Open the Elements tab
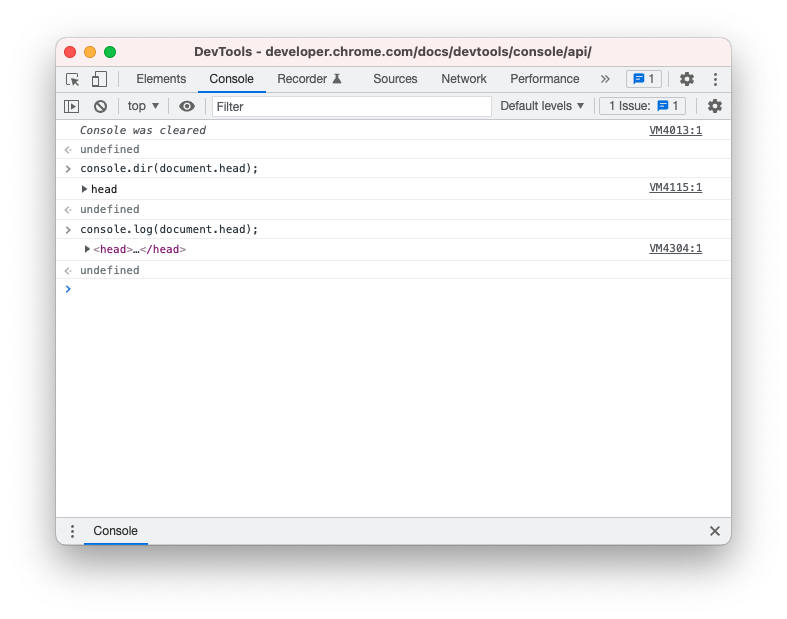 (x=161, y=79)
